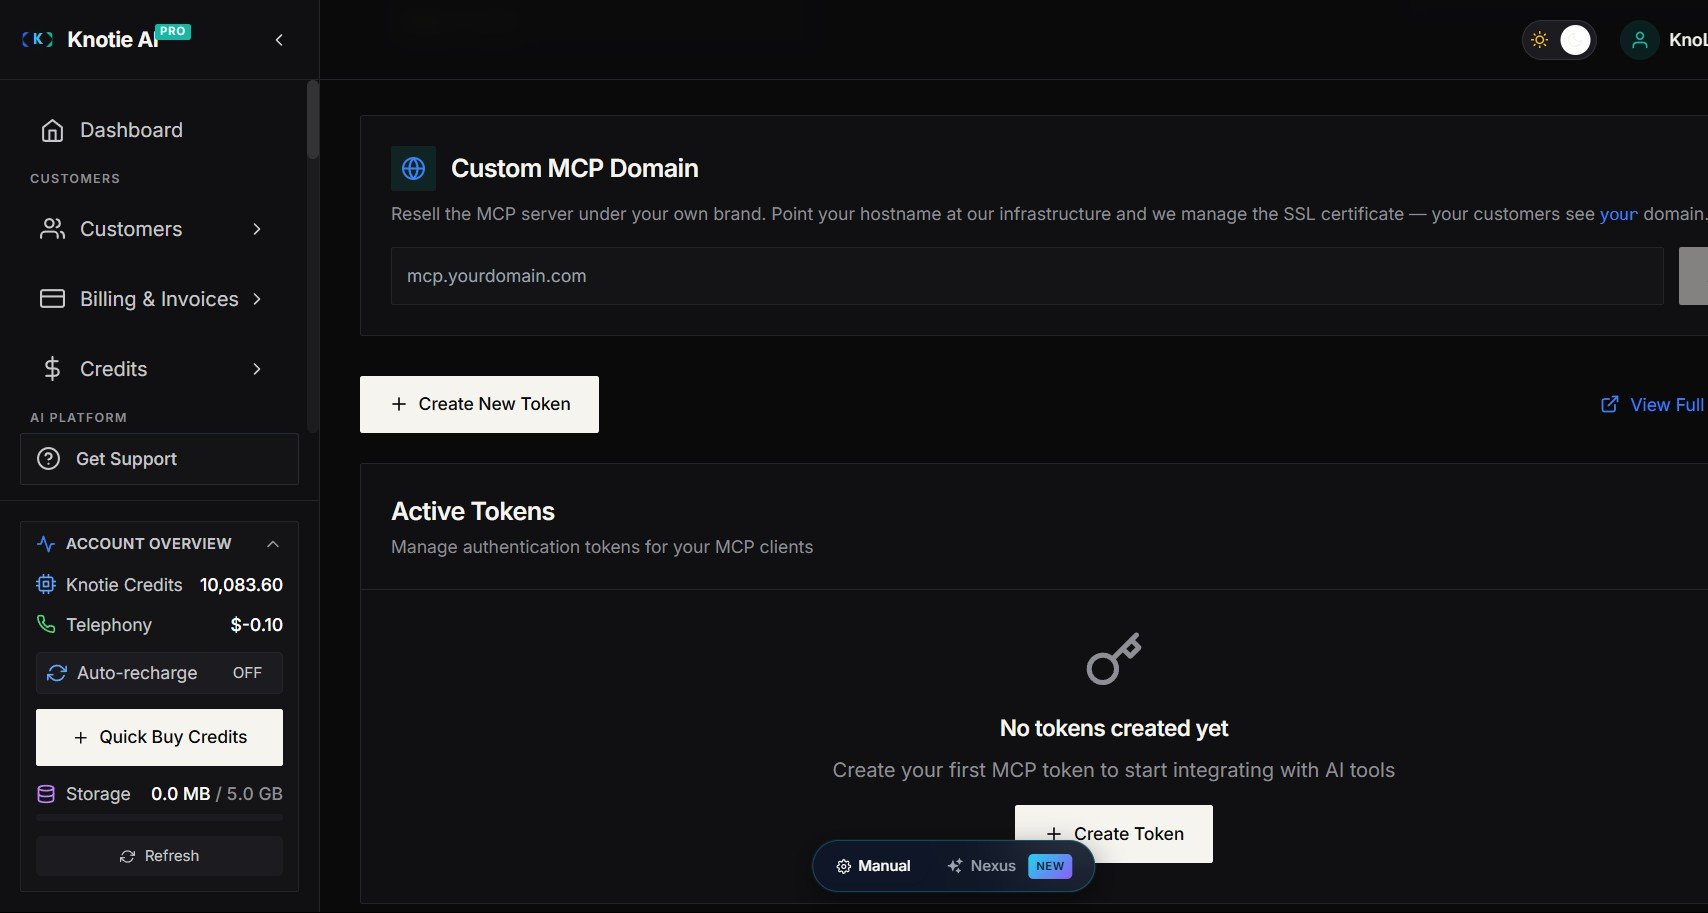Click the Billing card icon
1708x913 pixels.
pos(52,299)
